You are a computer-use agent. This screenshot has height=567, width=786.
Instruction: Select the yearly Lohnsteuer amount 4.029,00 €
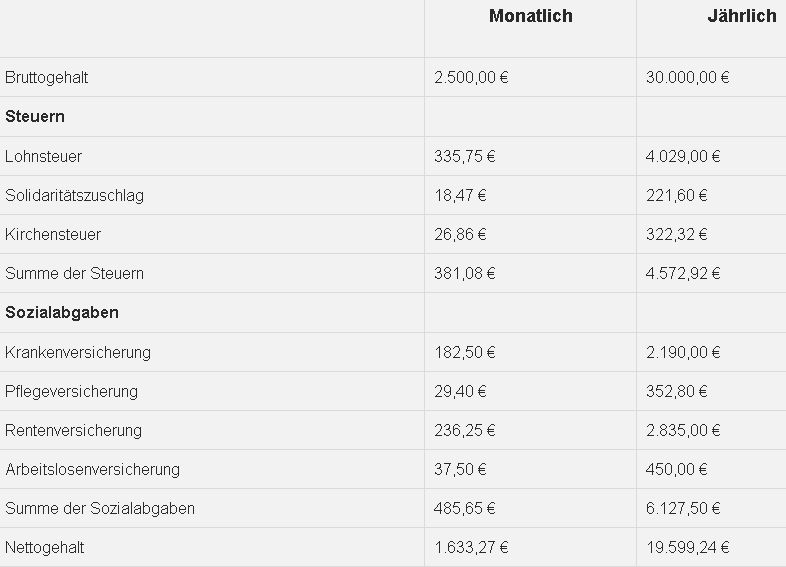coord(683,156)
